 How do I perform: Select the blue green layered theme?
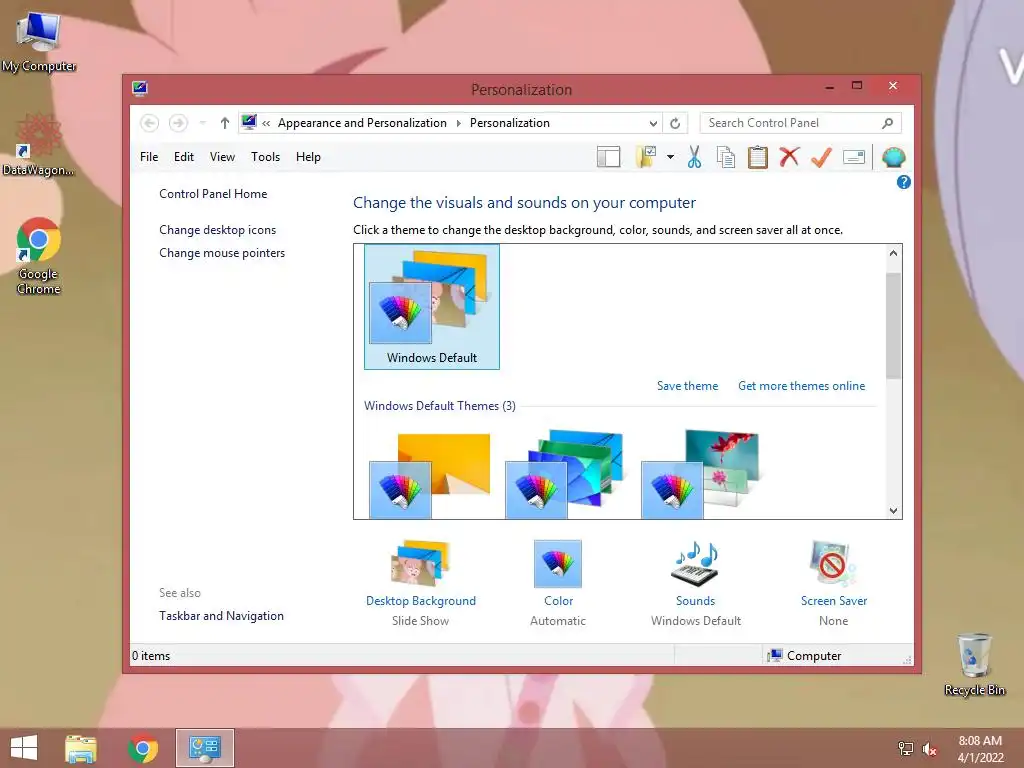[x=564, y=475]
